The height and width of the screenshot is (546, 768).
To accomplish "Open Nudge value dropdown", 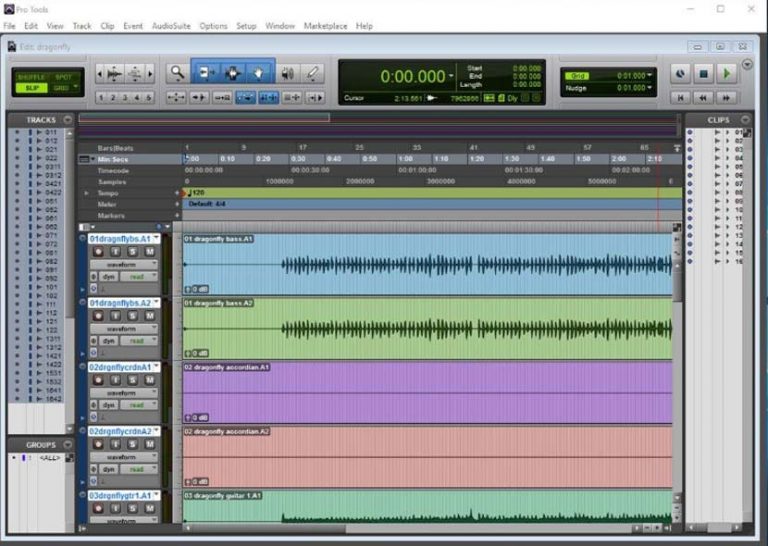I will coord(650,88).
